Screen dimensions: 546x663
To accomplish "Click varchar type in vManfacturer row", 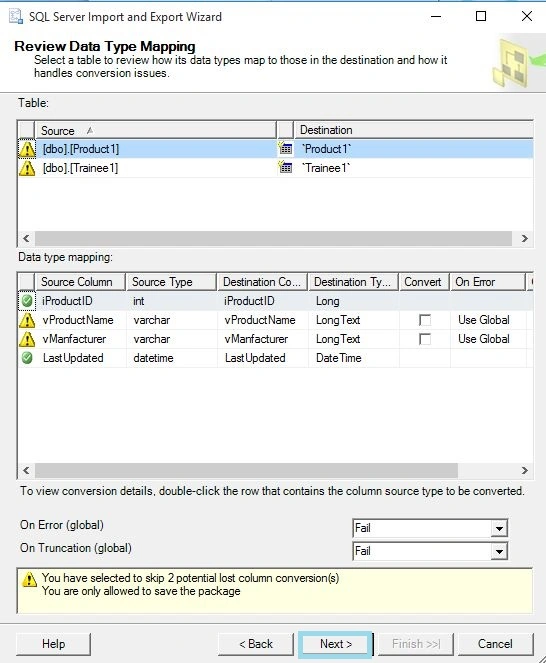I will pyautogui.click(x=171, y=339).
